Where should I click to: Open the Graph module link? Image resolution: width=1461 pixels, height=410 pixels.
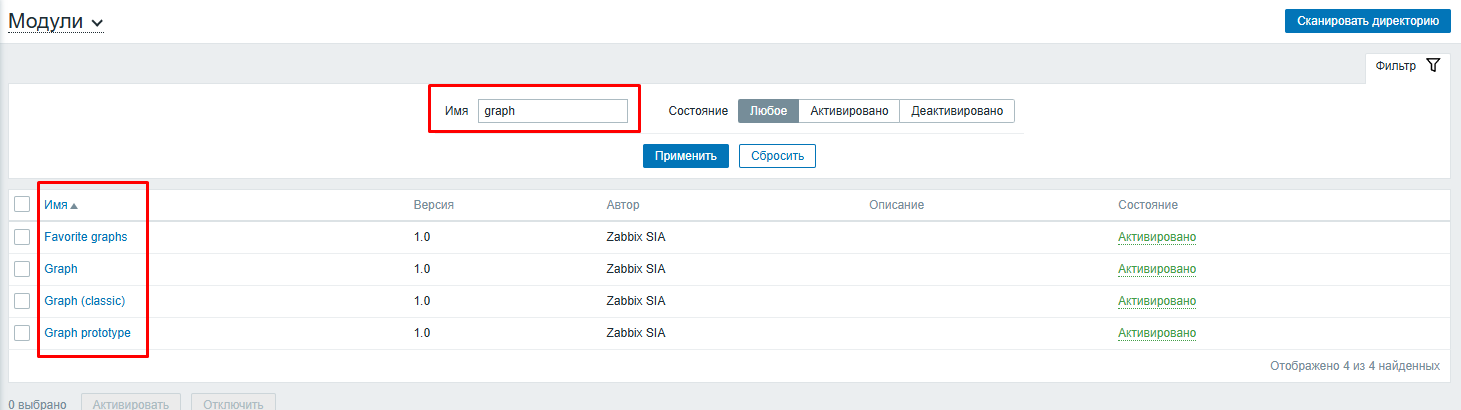click(61, 269)
